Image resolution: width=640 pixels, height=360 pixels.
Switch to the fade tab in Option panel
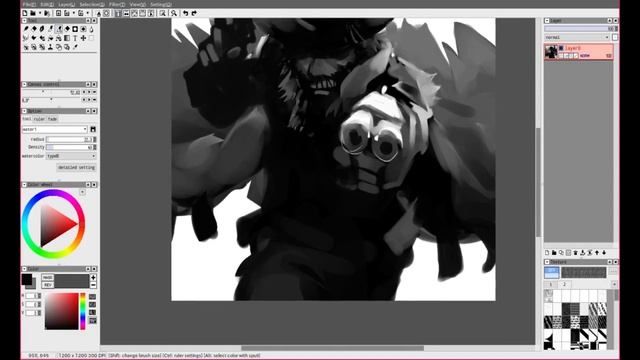[x=52, y=119]
